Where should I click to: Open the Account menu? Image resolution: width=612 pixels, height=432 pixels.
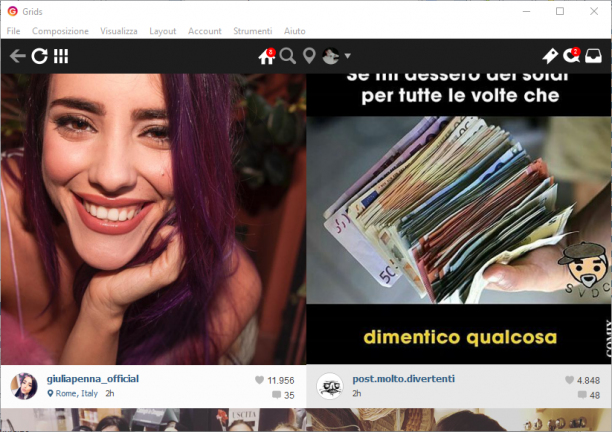[205, 31]
